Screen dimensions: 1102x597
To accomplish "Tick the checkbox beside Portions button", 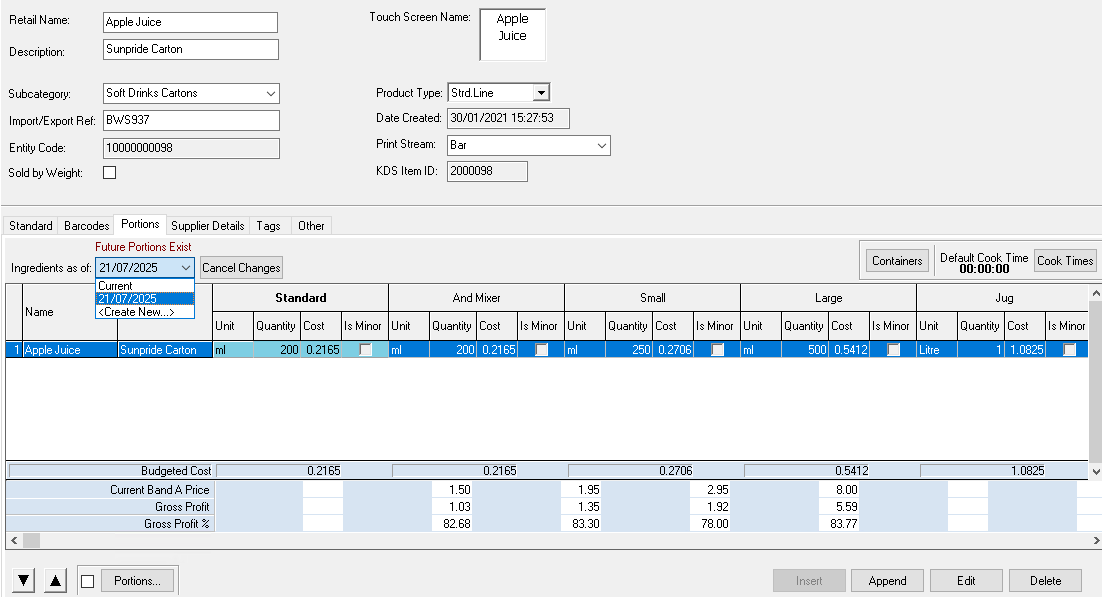I will pos(88,581).
